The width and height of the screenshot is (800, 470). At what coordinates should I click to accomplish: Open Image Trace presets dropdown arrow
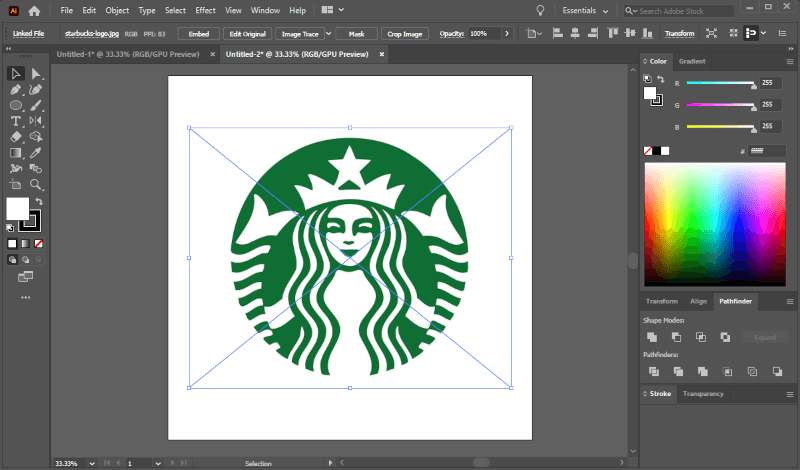tap(329, 34)
